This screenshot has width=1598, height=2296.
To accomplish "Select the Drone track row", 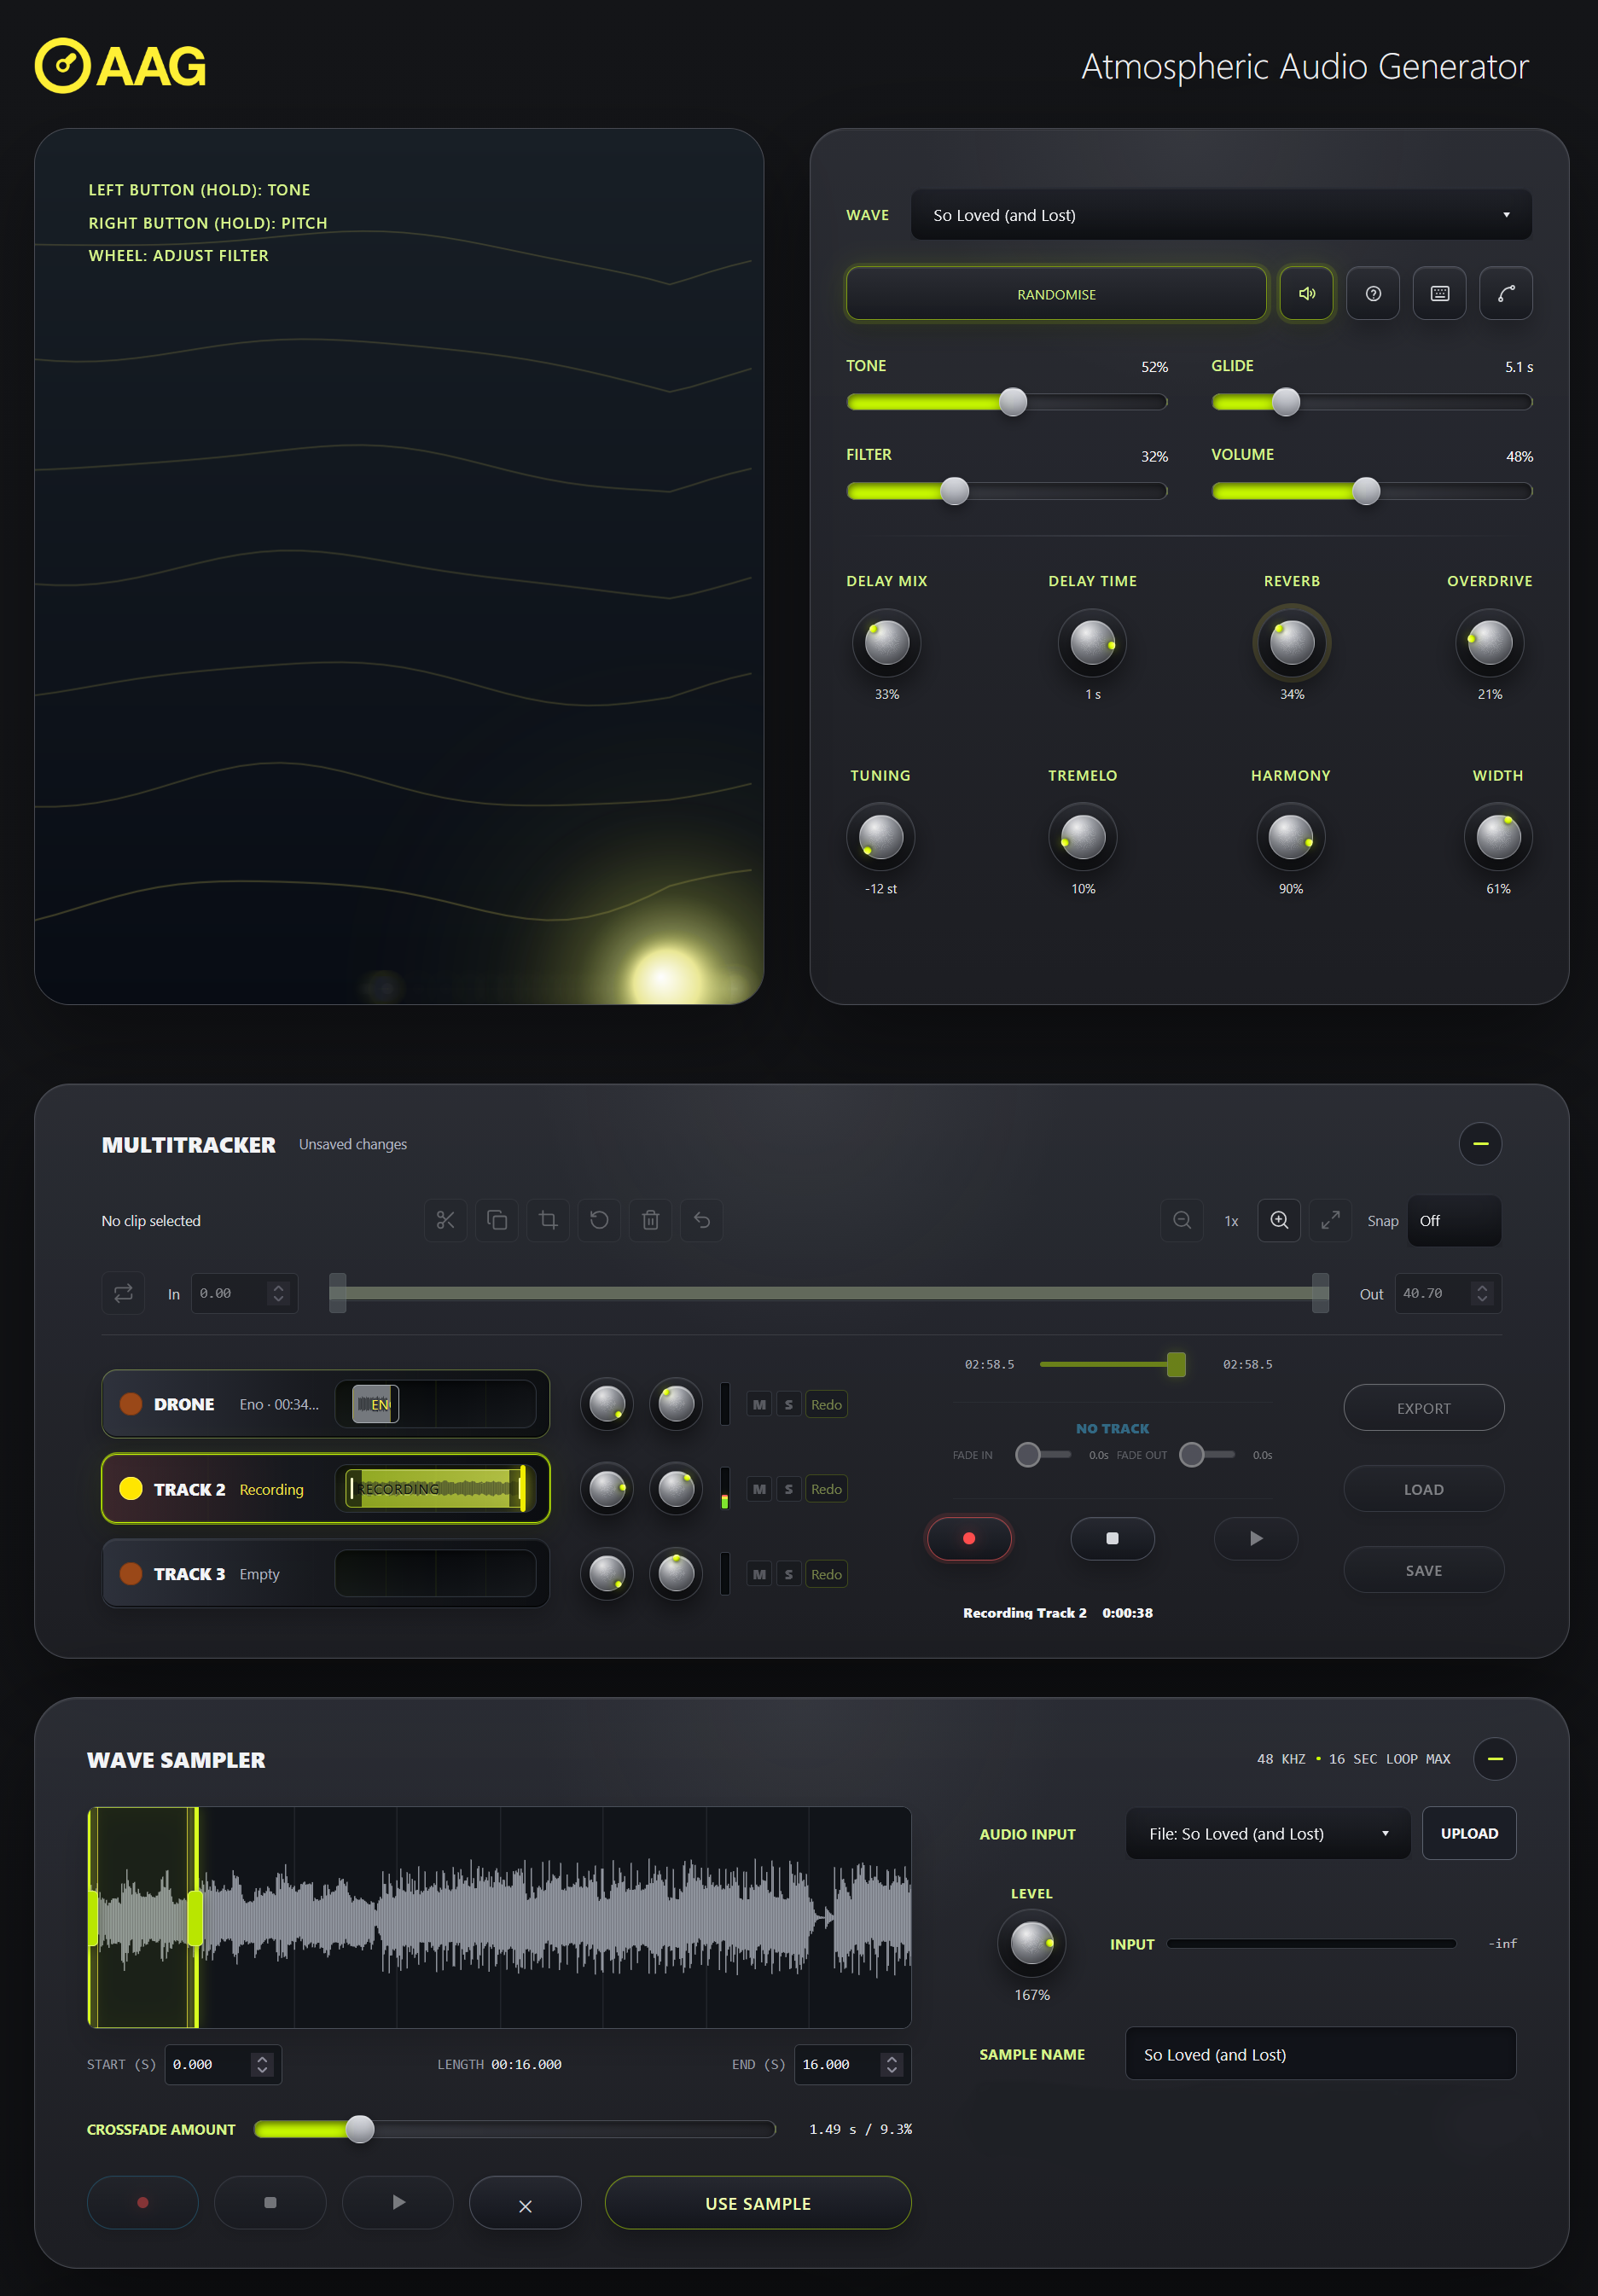I will 325,1404.
